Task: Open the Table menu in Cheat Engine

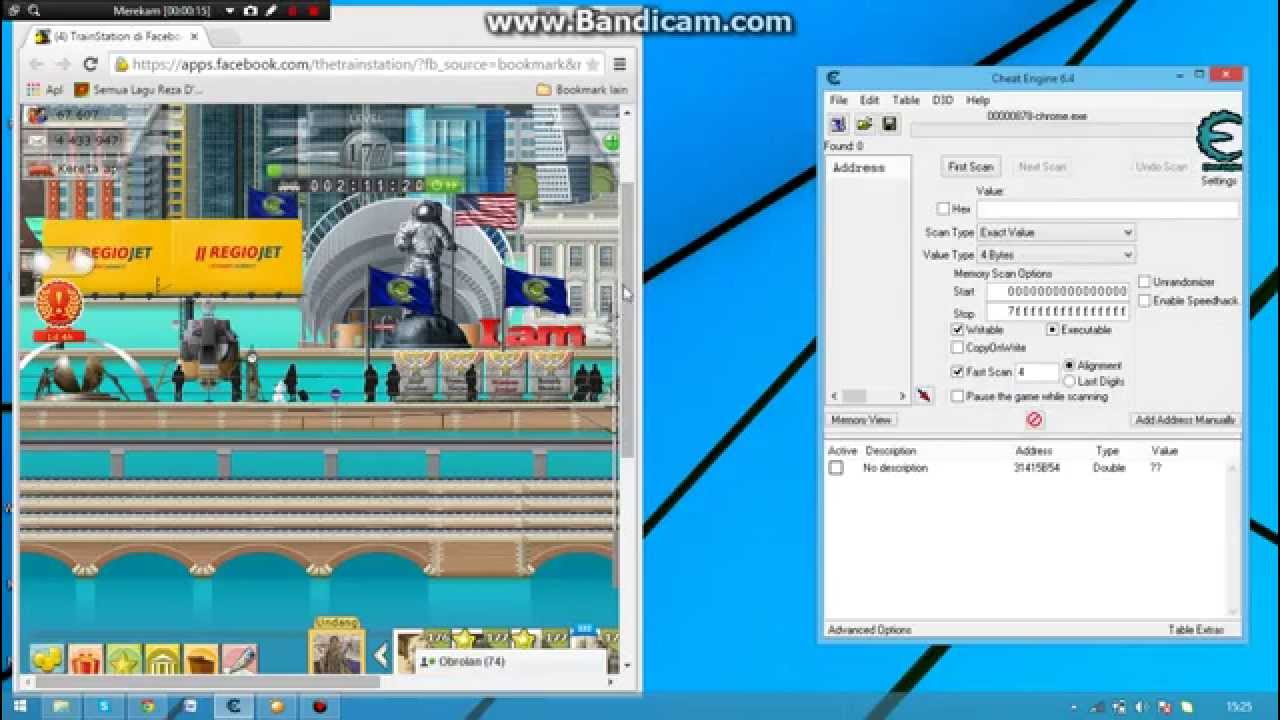Action: click(906, 100)
